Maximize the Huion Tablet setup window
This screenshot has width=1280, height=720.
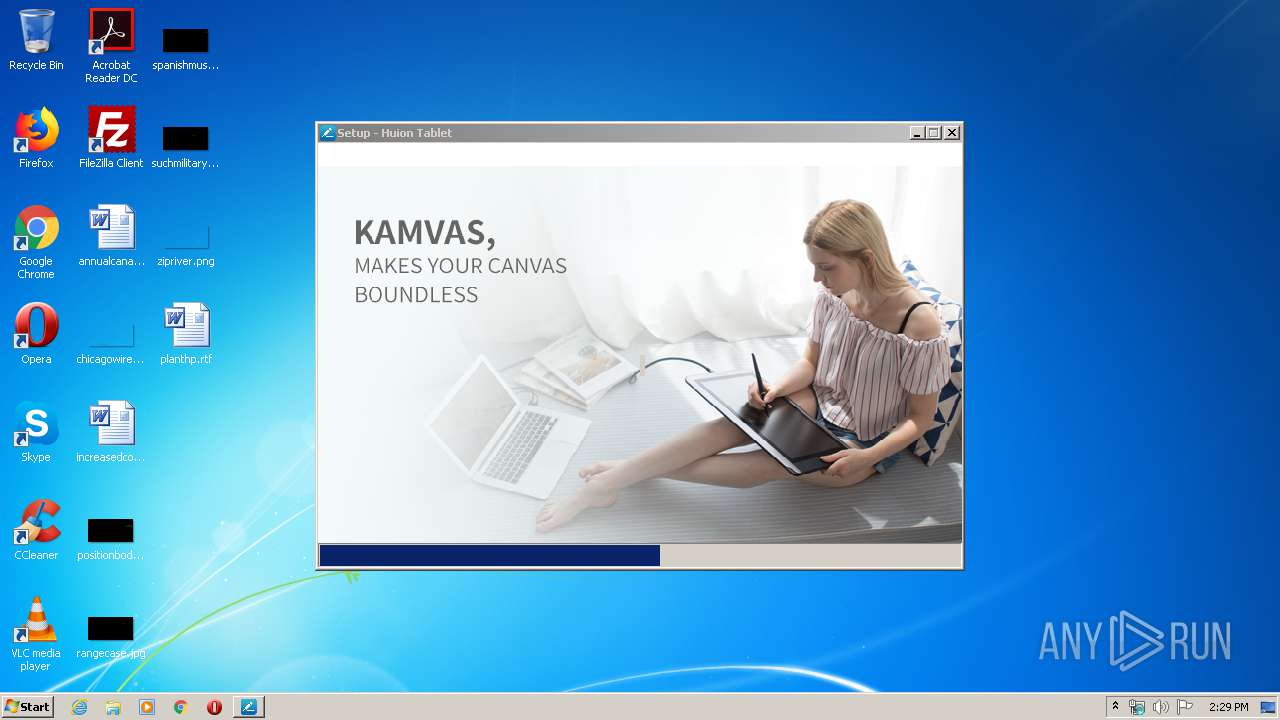(x=934, y=133)
